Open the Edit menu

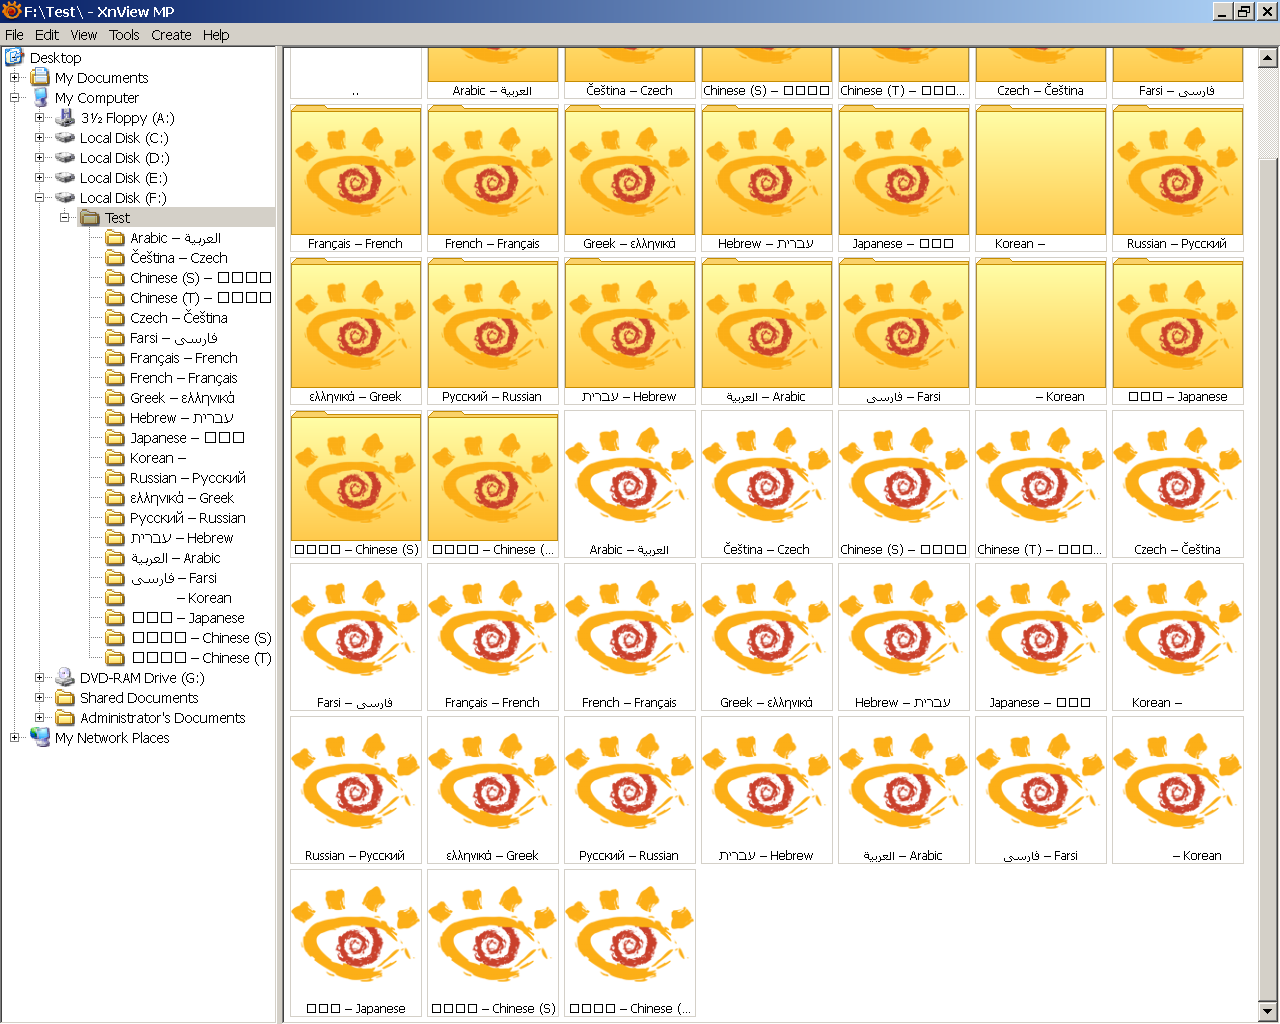click(x=47, y=35)
